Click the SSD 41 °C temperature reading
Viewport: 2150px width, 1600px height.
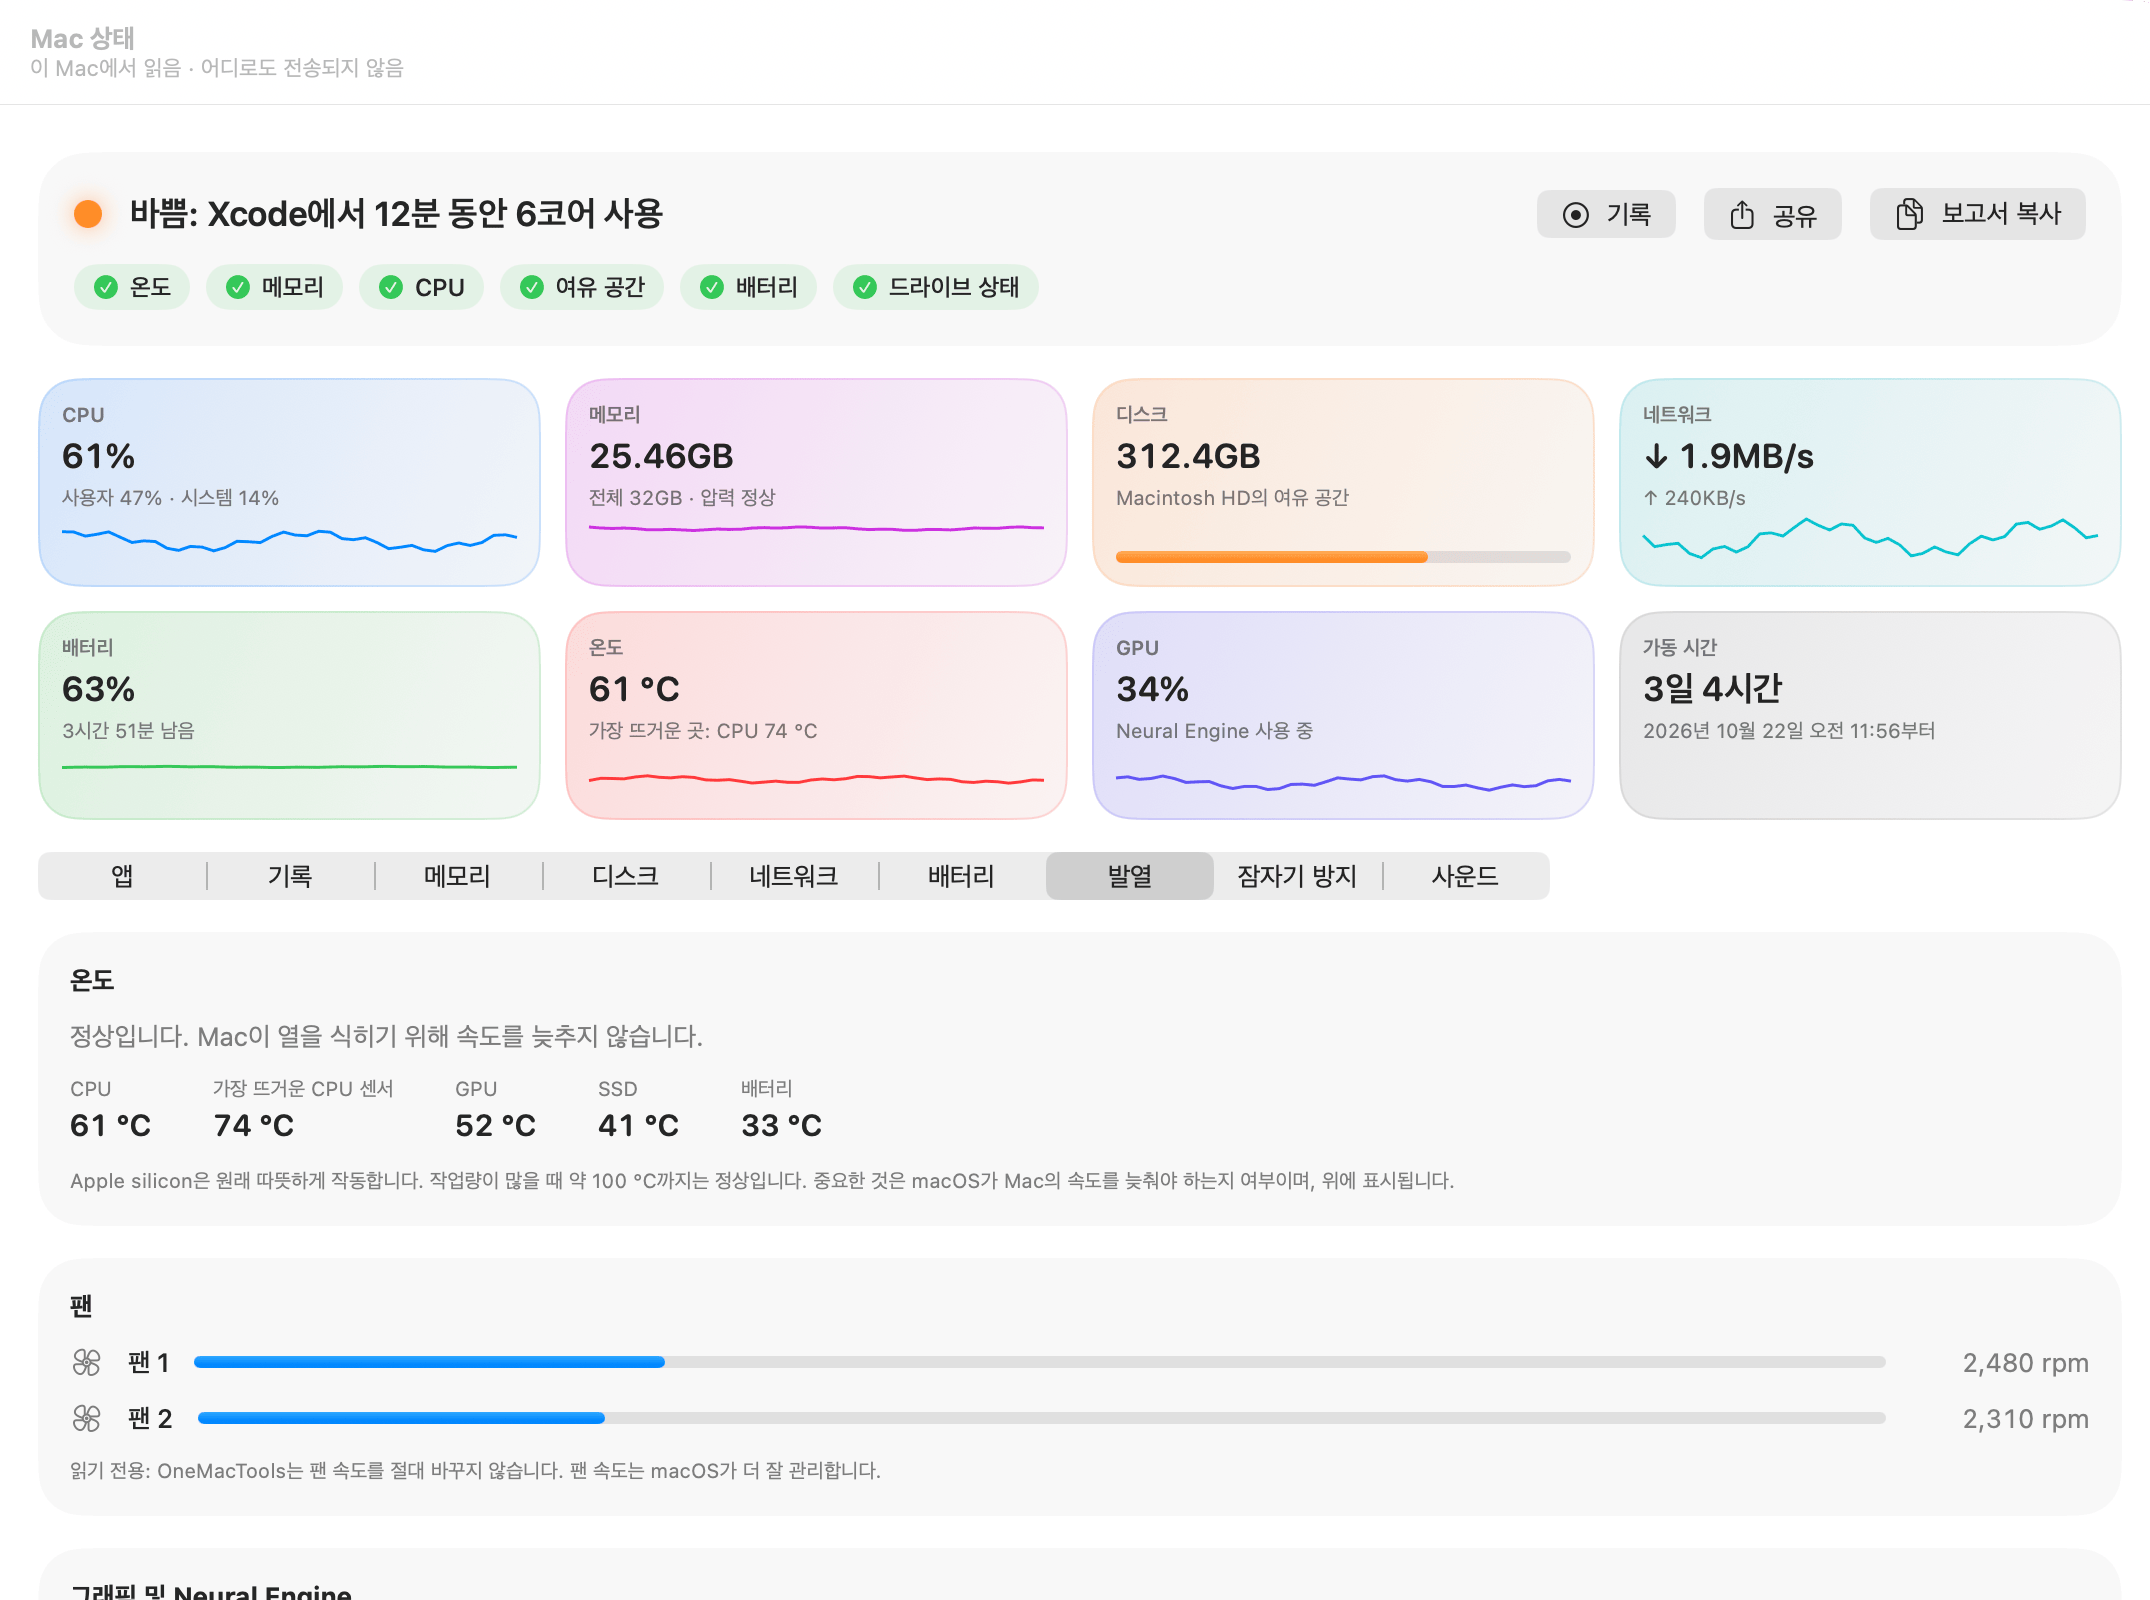click(x=638, y=1126)
